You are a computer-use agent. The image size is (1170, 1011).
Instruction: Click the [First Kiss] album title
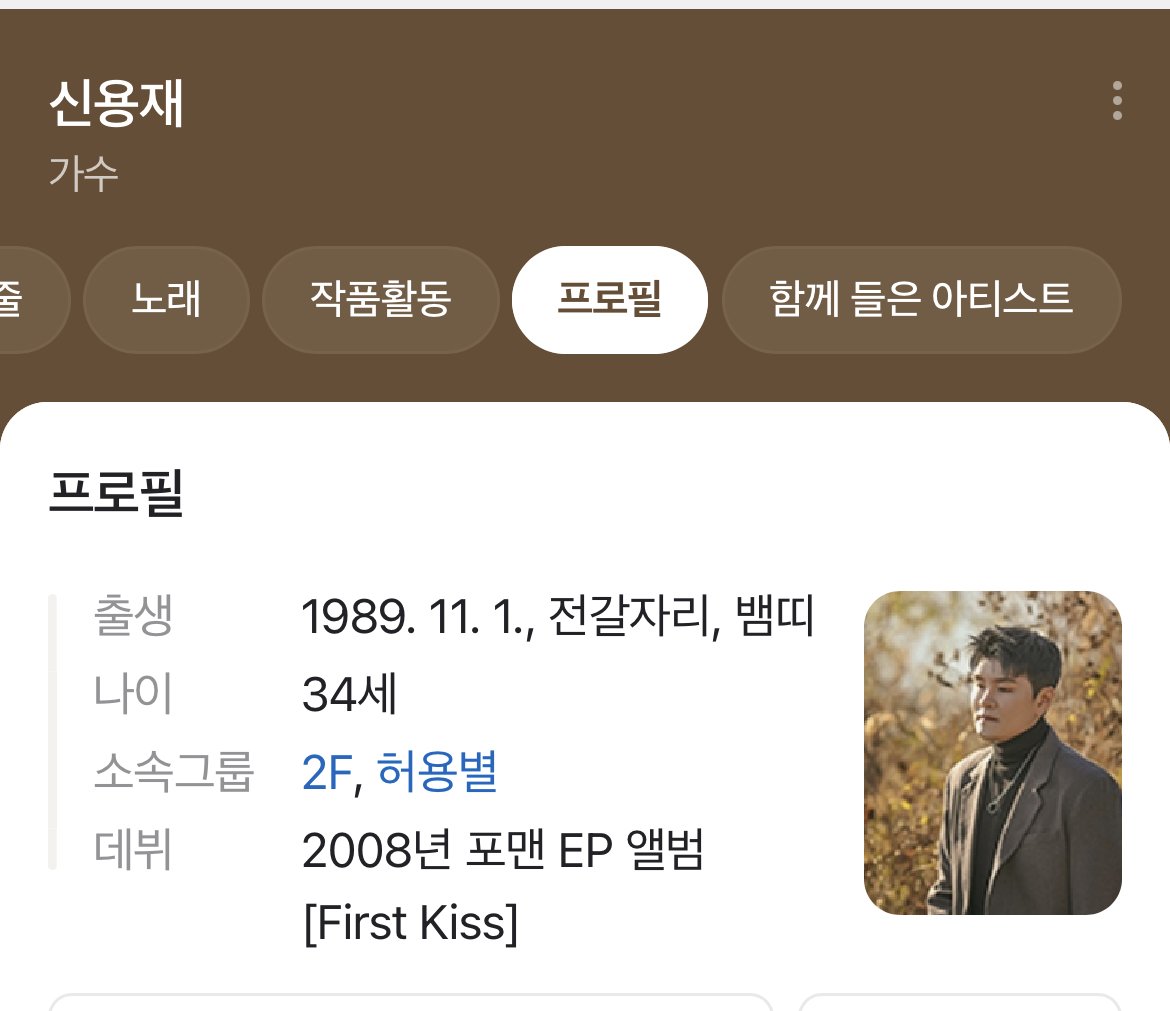click(410, 923)
